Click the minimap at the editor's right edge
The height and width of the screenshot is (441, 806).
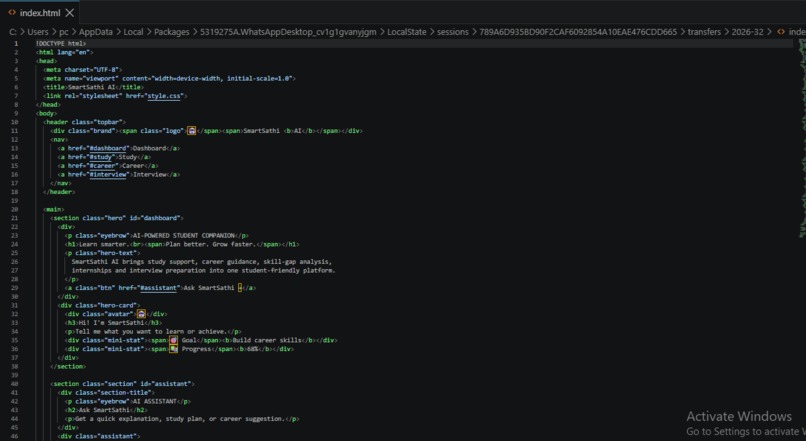coord(802,139)
